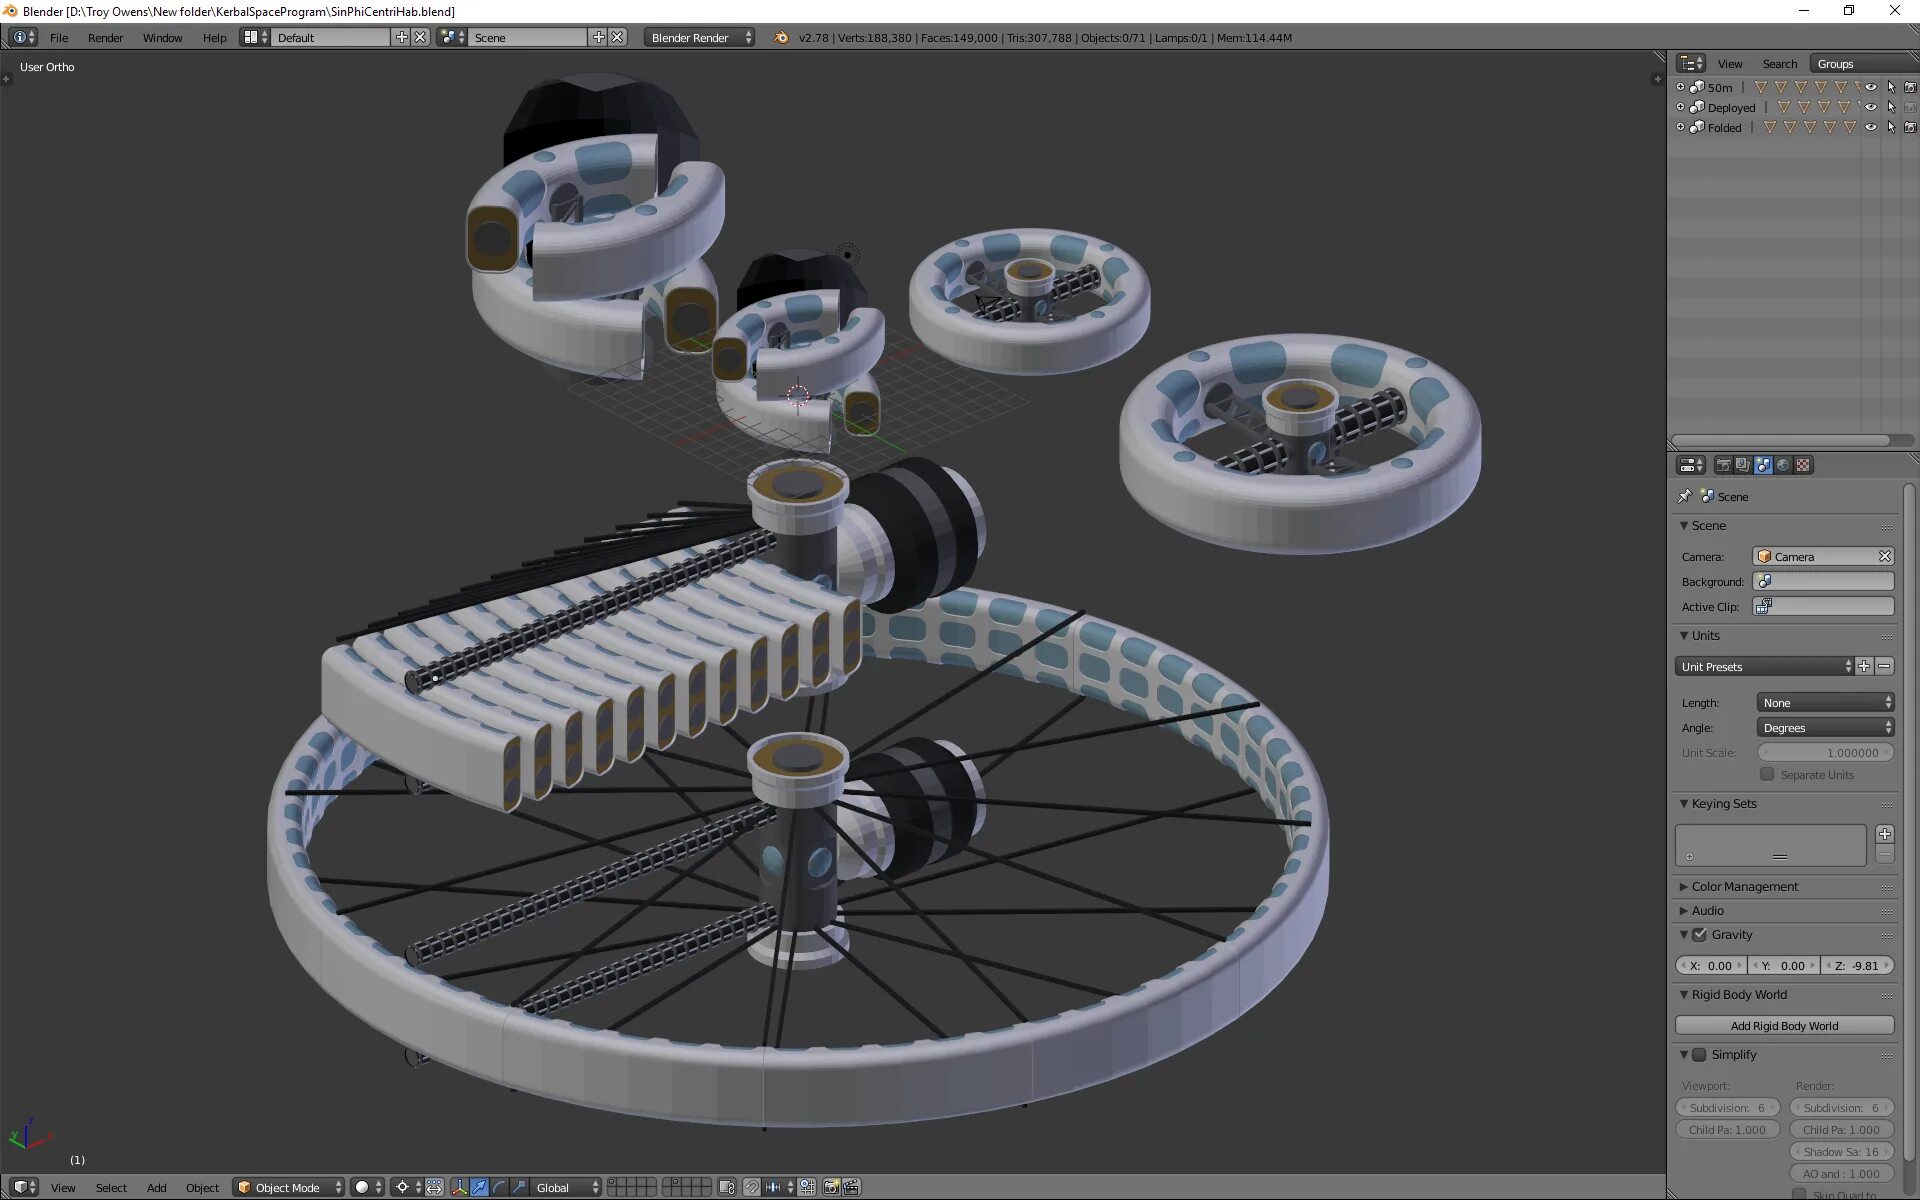Image resolution: width=1920 pixels, height=1200 pixels.
Task: Hide the Deployed group with eye icon
Action: point(1871,107)
